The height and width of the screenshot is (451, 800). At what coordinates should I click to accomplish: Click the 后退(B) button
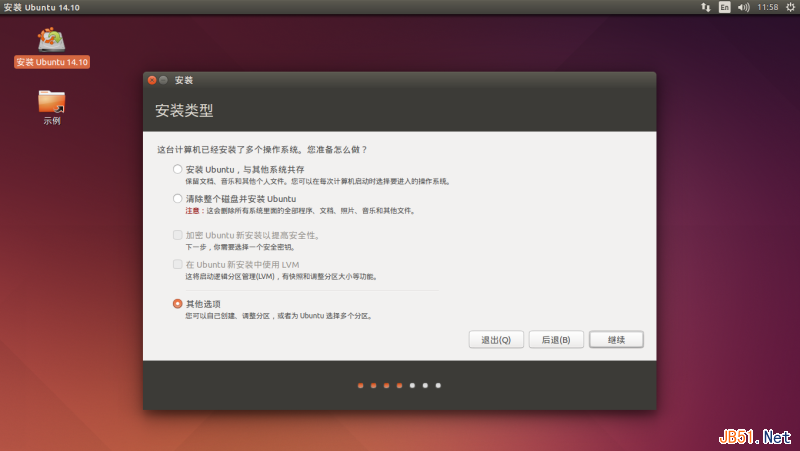pos(556,340)
